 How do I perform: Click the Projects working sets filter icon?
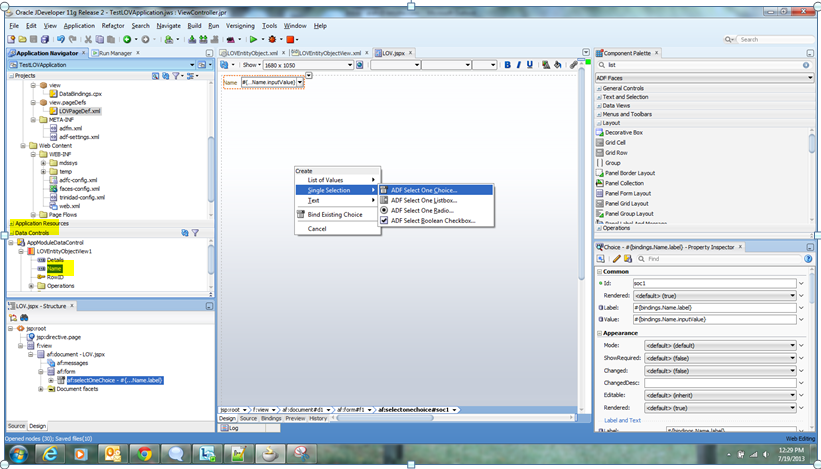tap(177, 76)
